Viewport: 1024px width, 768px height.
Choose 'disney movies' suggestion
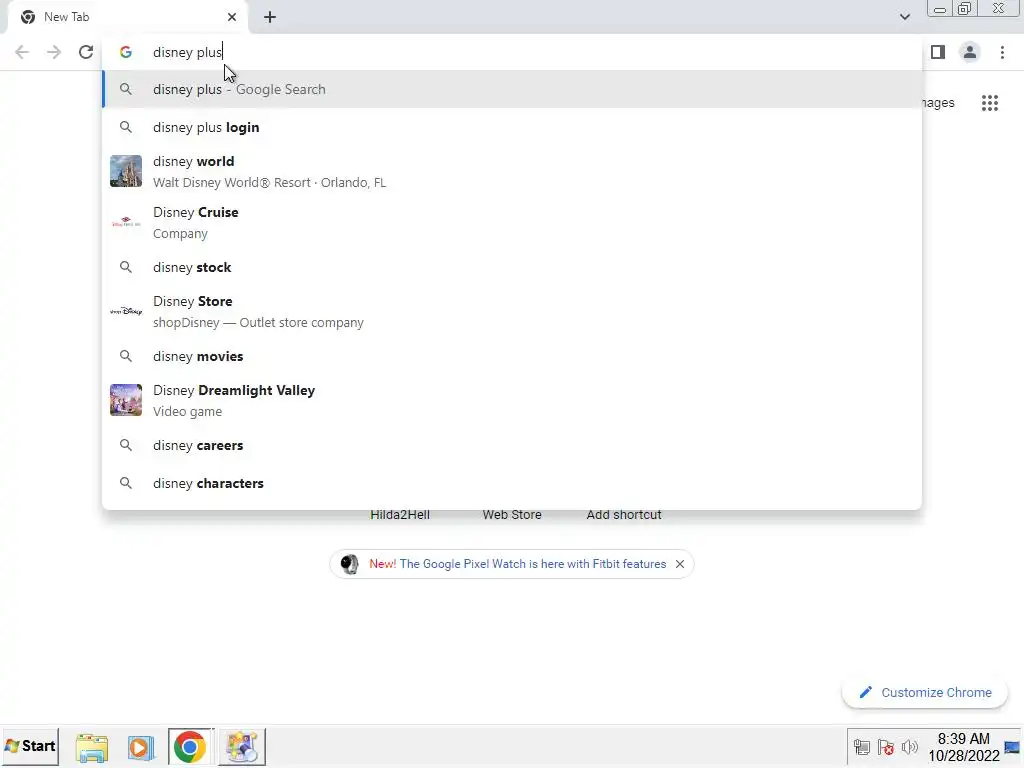click(512, 356)
